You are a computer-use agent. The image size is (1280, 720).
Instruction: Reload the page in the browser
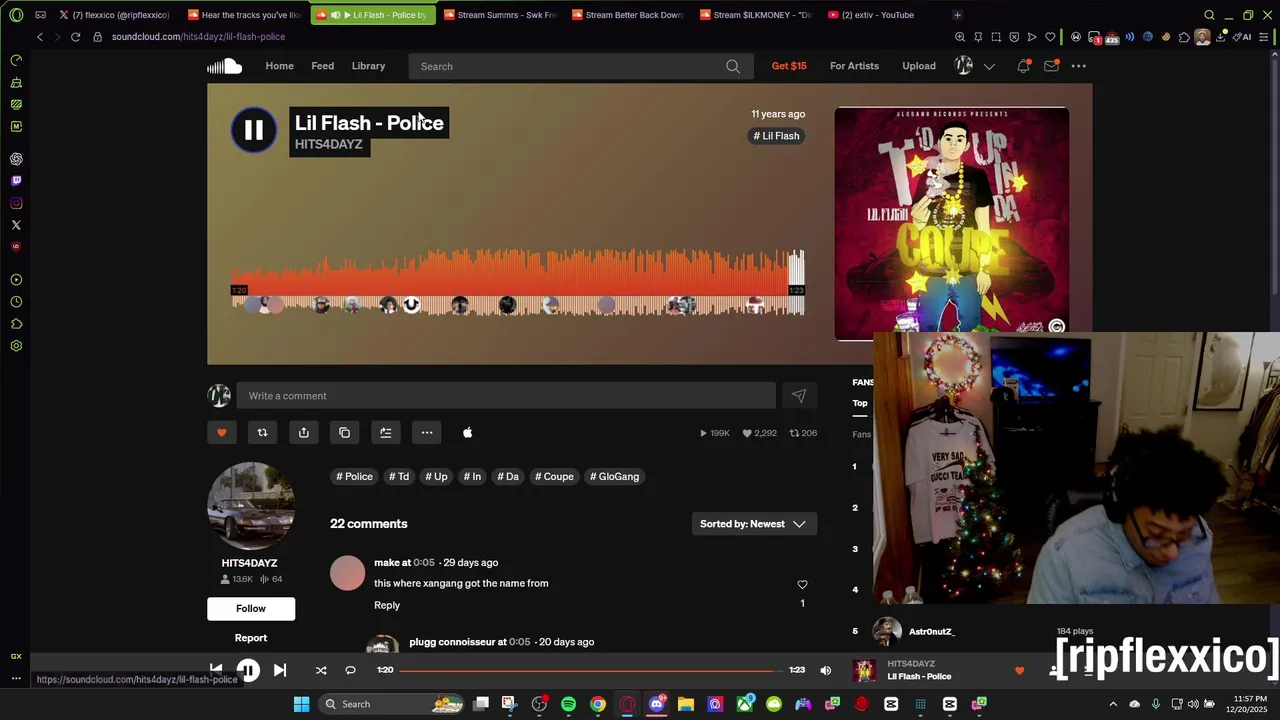click(x=75, y=37)
